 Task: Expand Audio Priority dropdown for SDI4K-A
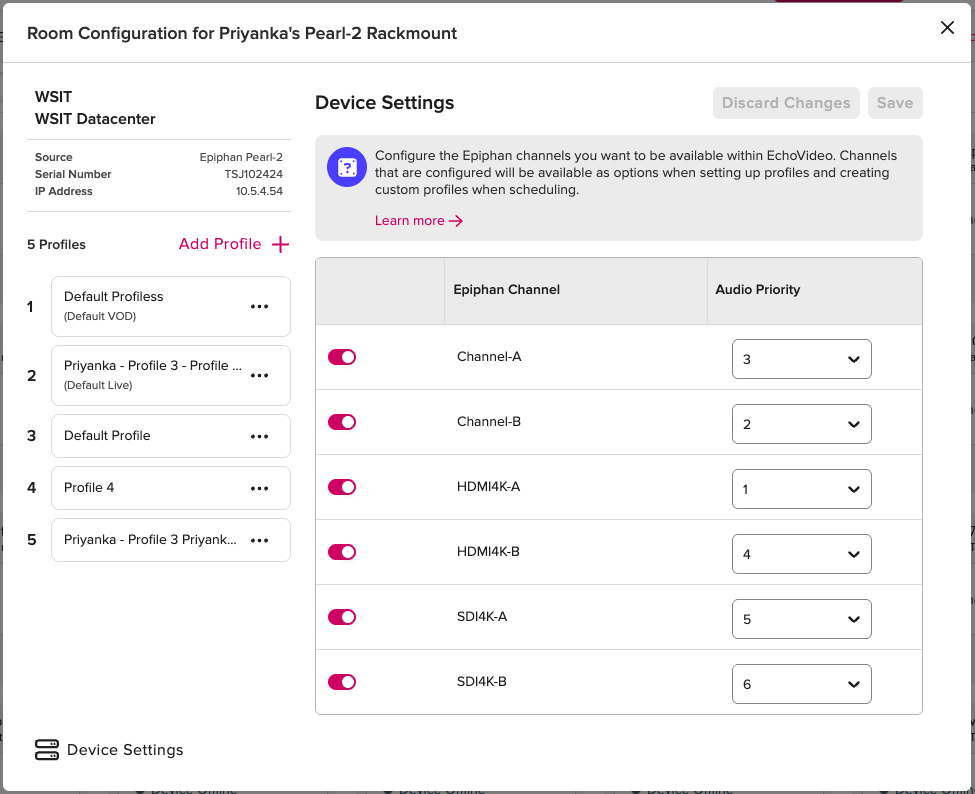tap(802, 619)
